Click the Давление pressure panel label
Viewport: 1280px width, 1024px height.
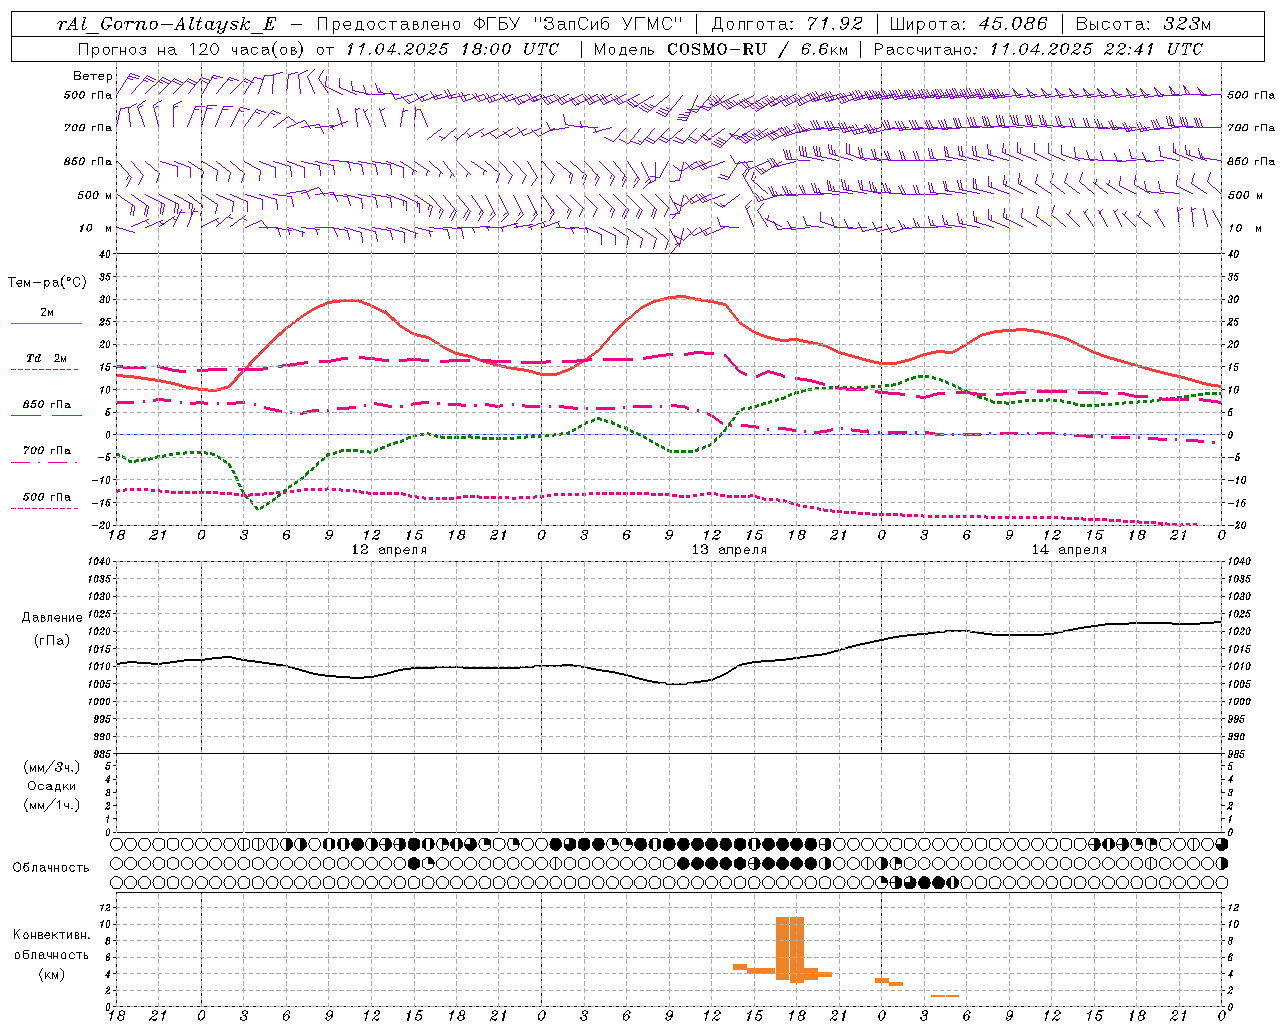(x=52, y=618)
